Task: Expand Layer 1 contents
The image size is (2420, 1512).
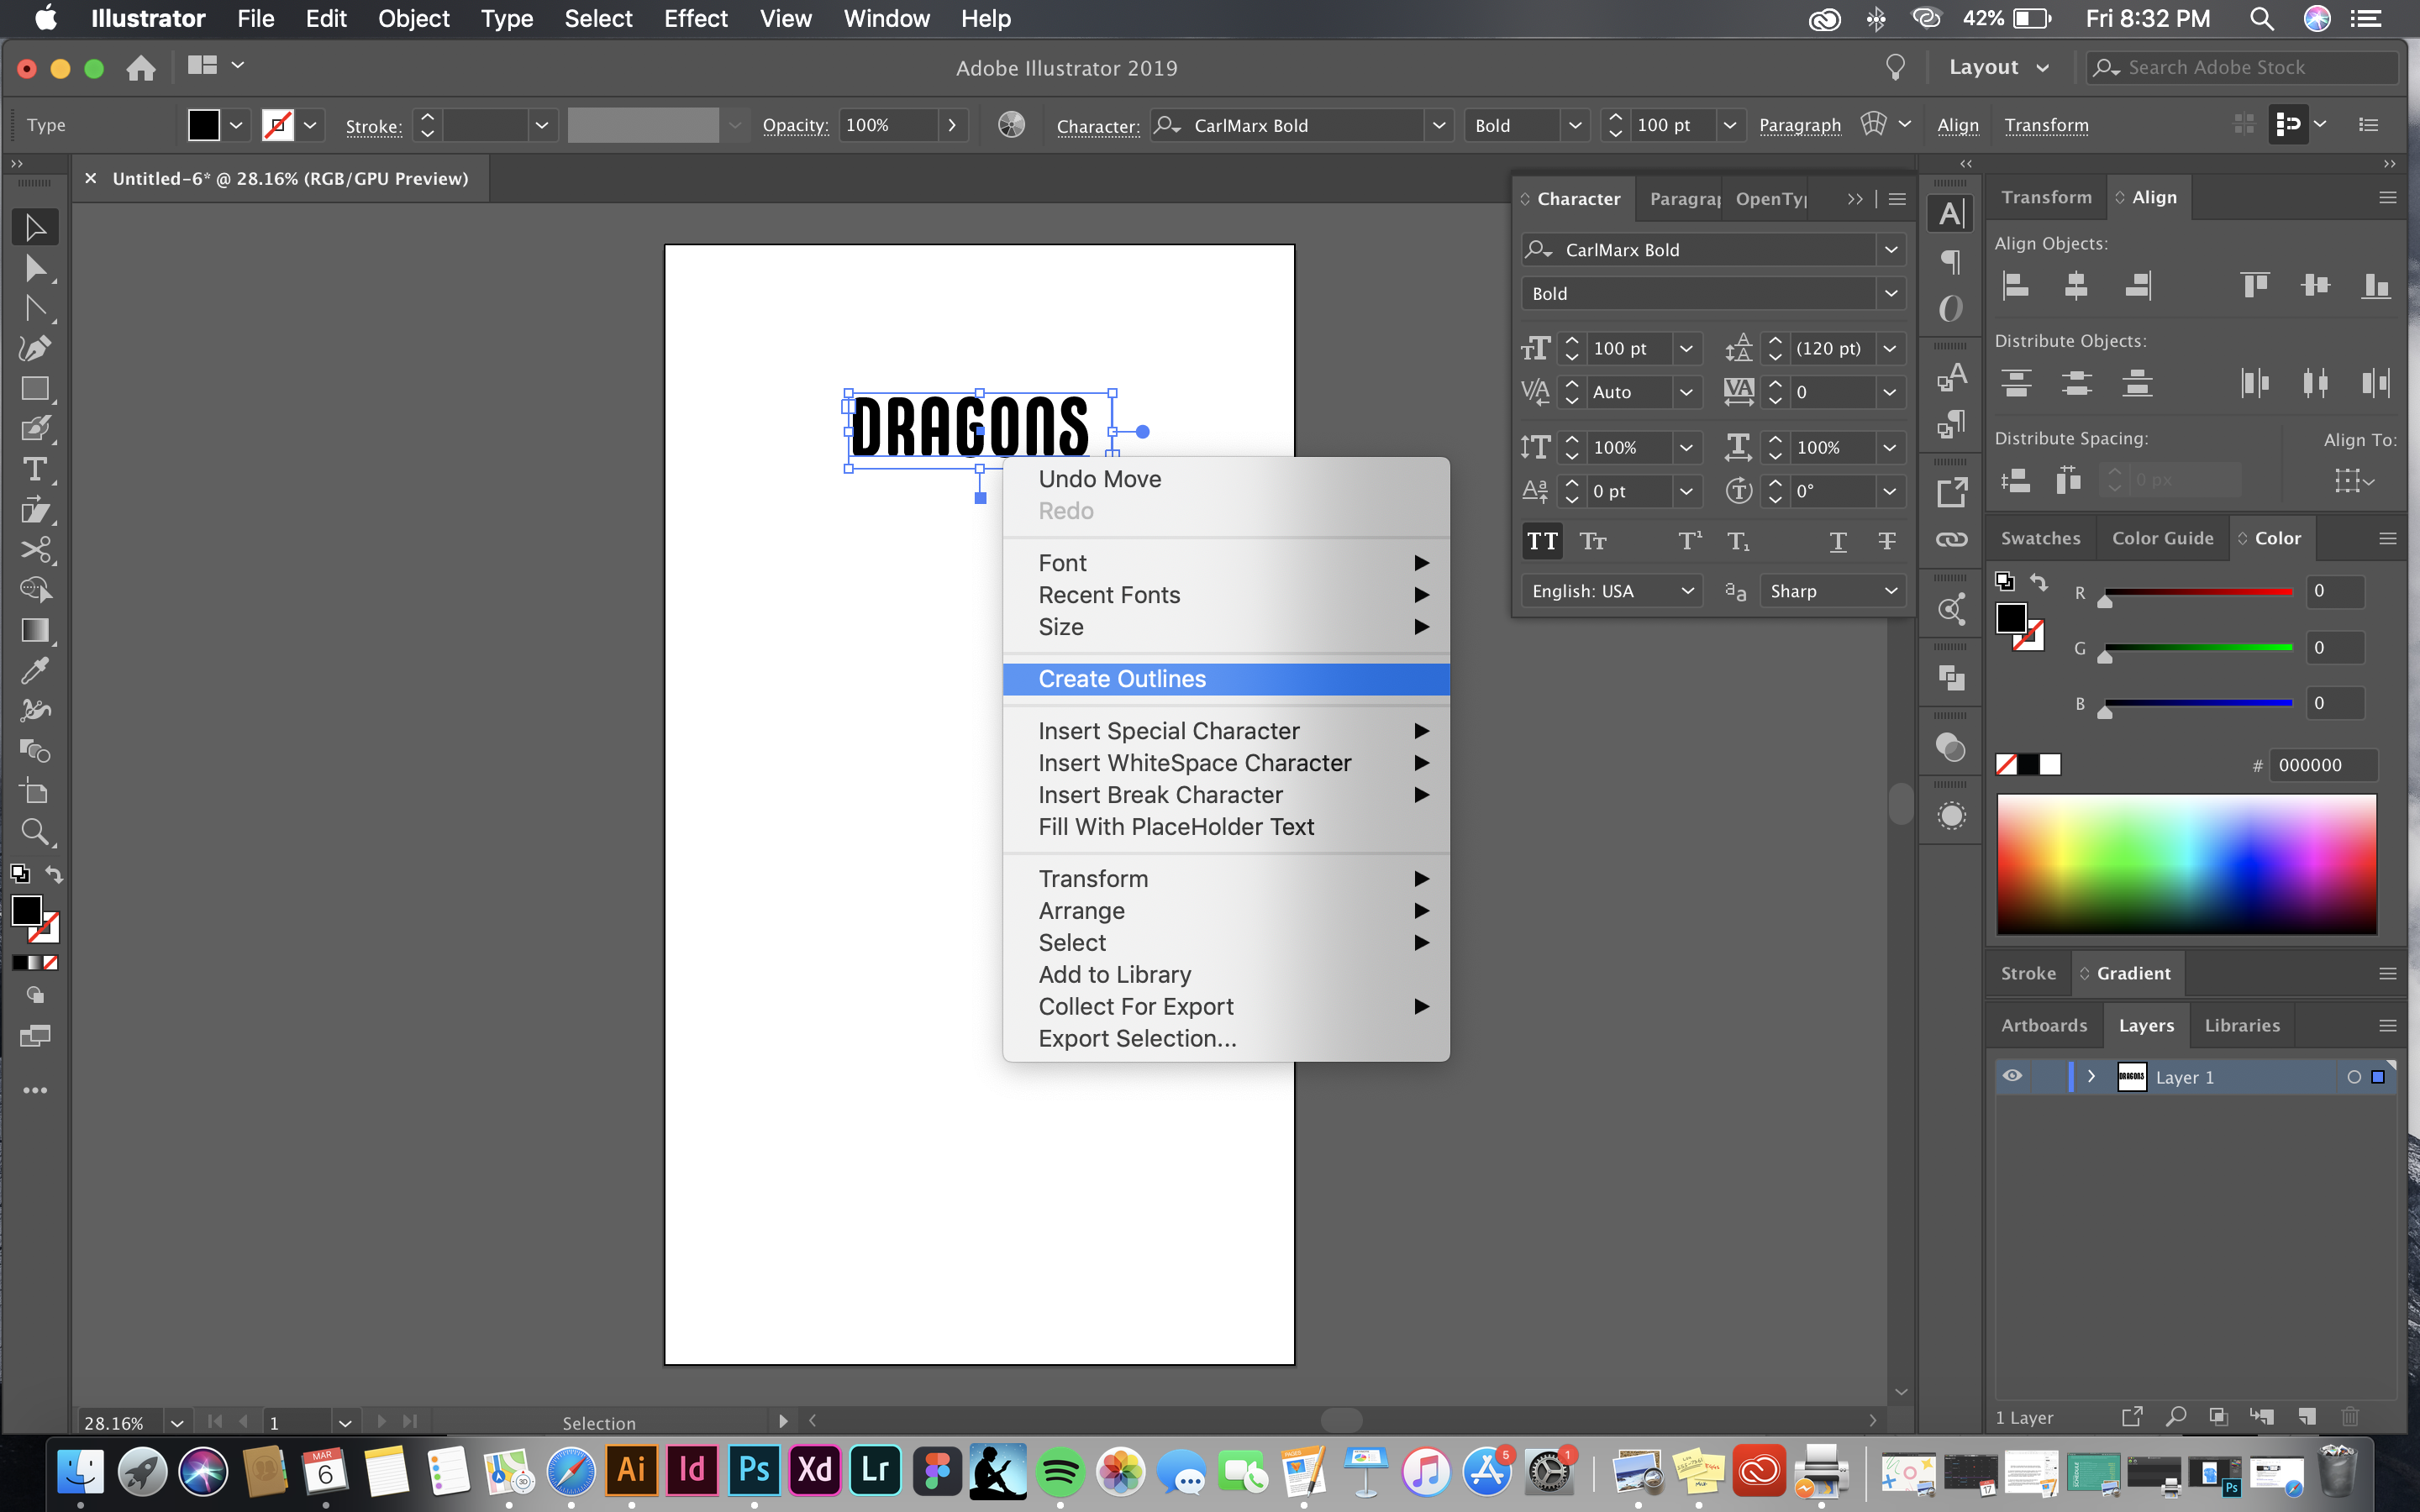Action: 2091,1076
